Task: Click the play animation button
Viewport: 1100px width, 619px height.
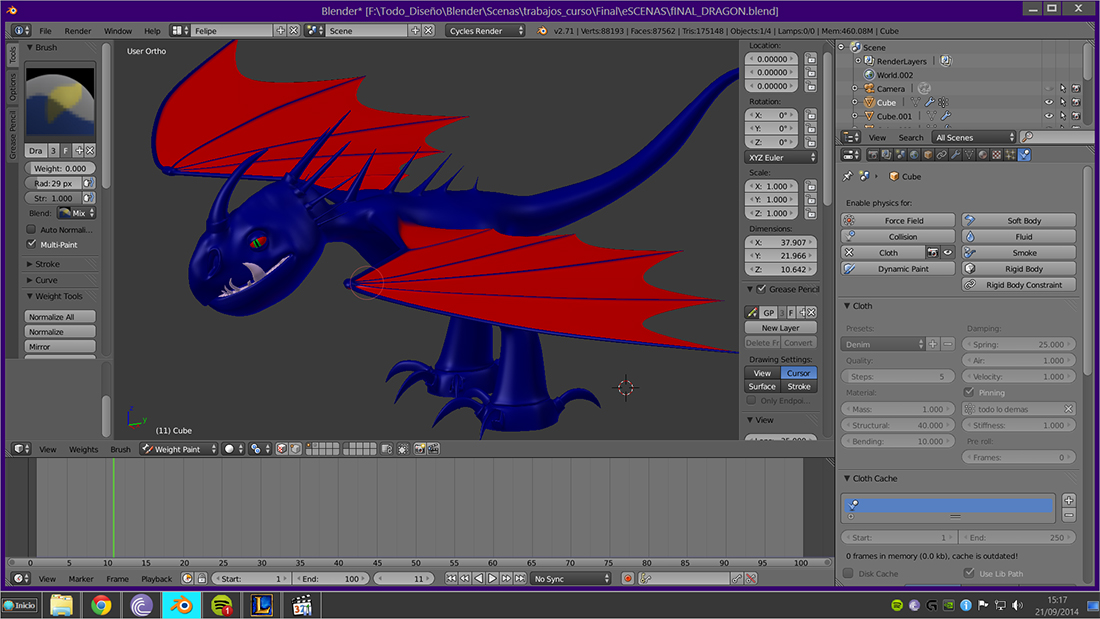Action: point(492,579)
